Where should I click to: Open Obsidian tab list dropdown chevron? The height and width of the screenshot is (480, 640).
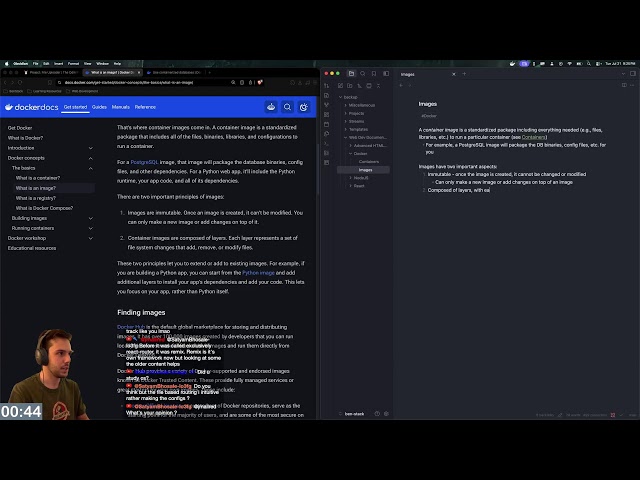point(623,74)
